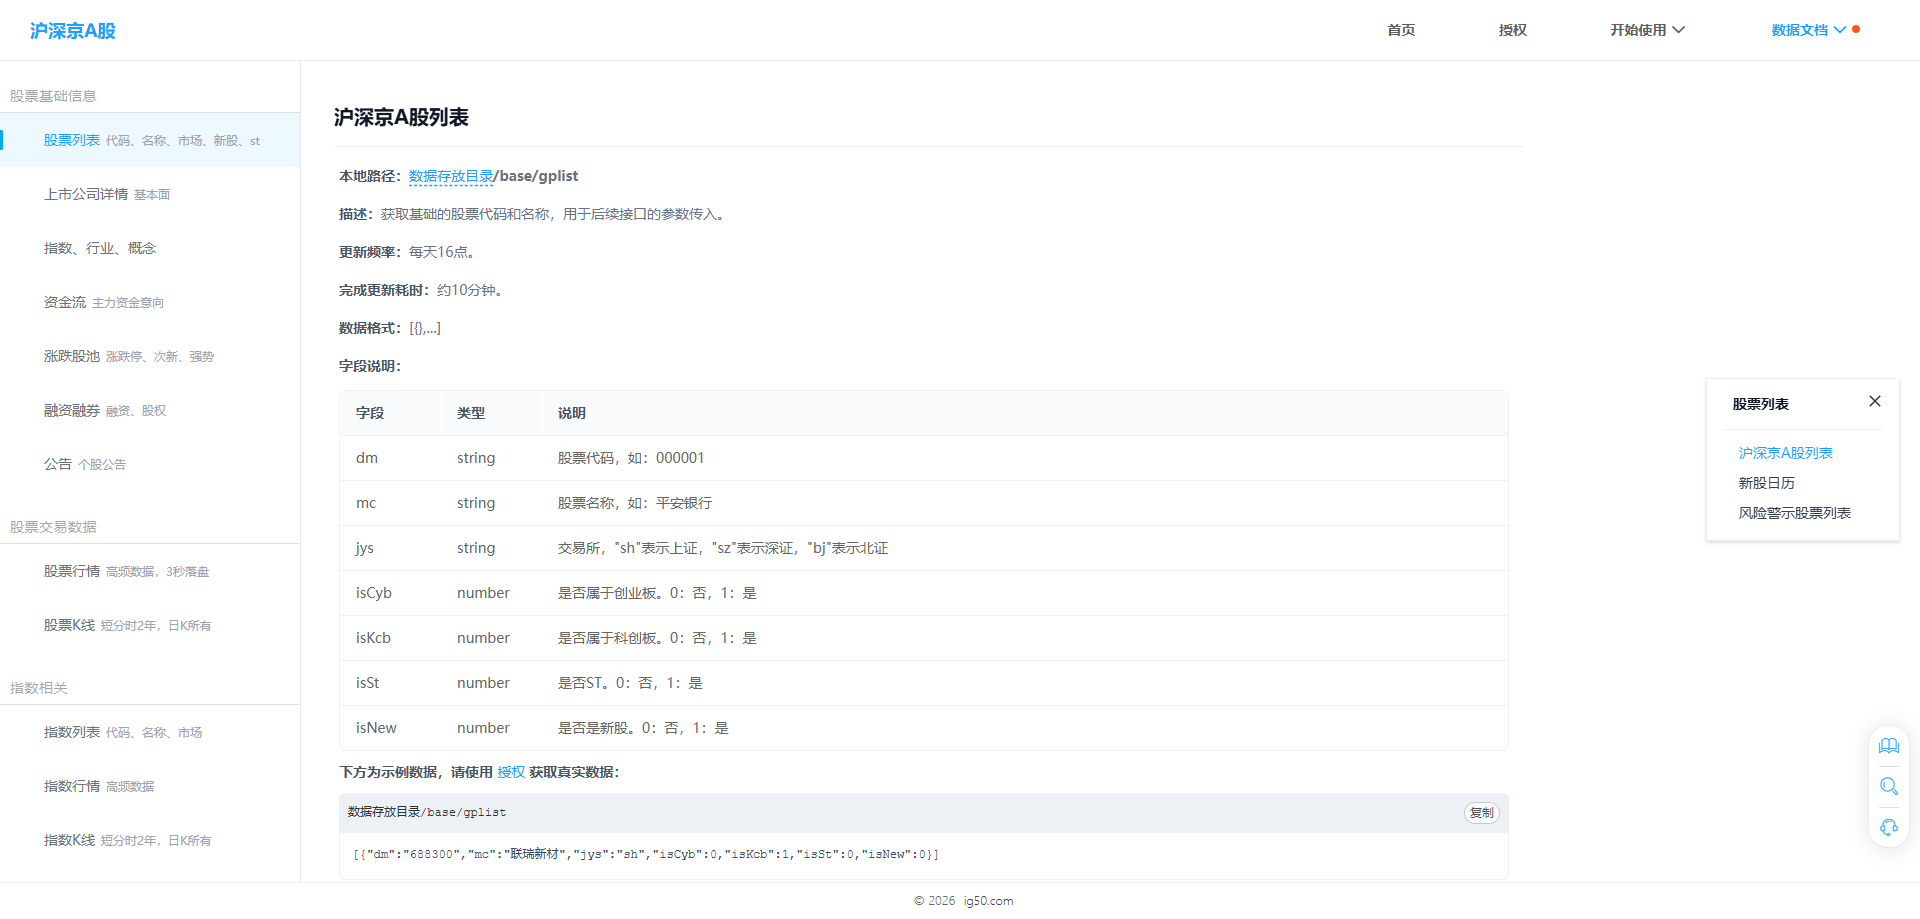Click the 是否属于创业板 description
Screen dimensions: 1920x919
[657, 593]
